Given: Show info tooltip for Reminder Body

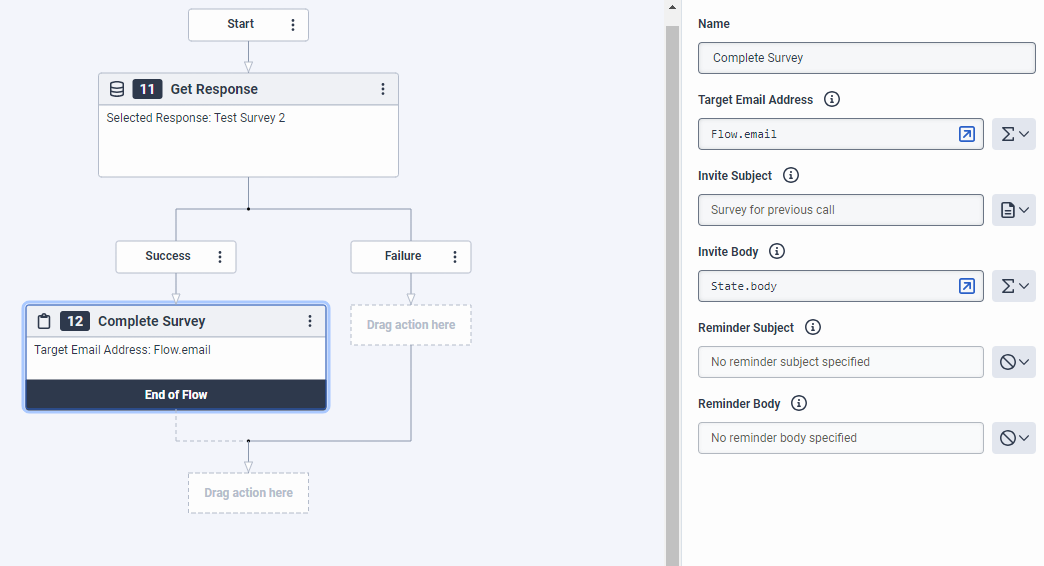Looking at the screenshot, I should (x=799, y=404).
